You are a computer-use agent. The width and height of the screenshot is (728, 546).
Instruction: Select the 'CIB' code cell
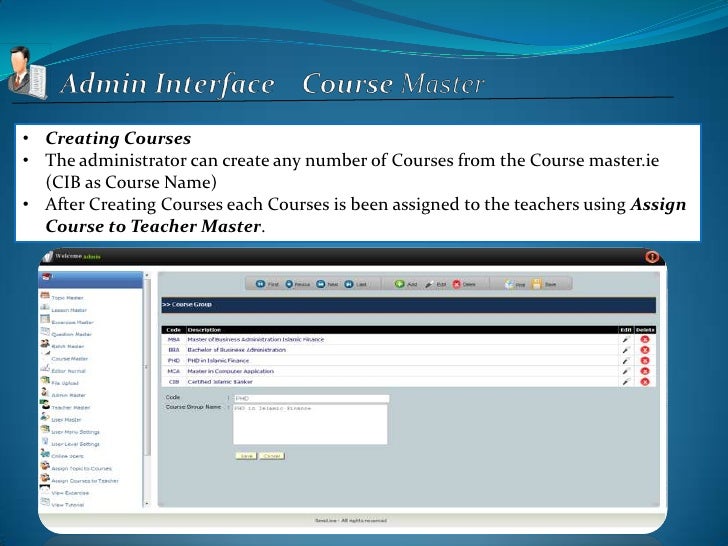pyautogui.click(x=174, y=382)
